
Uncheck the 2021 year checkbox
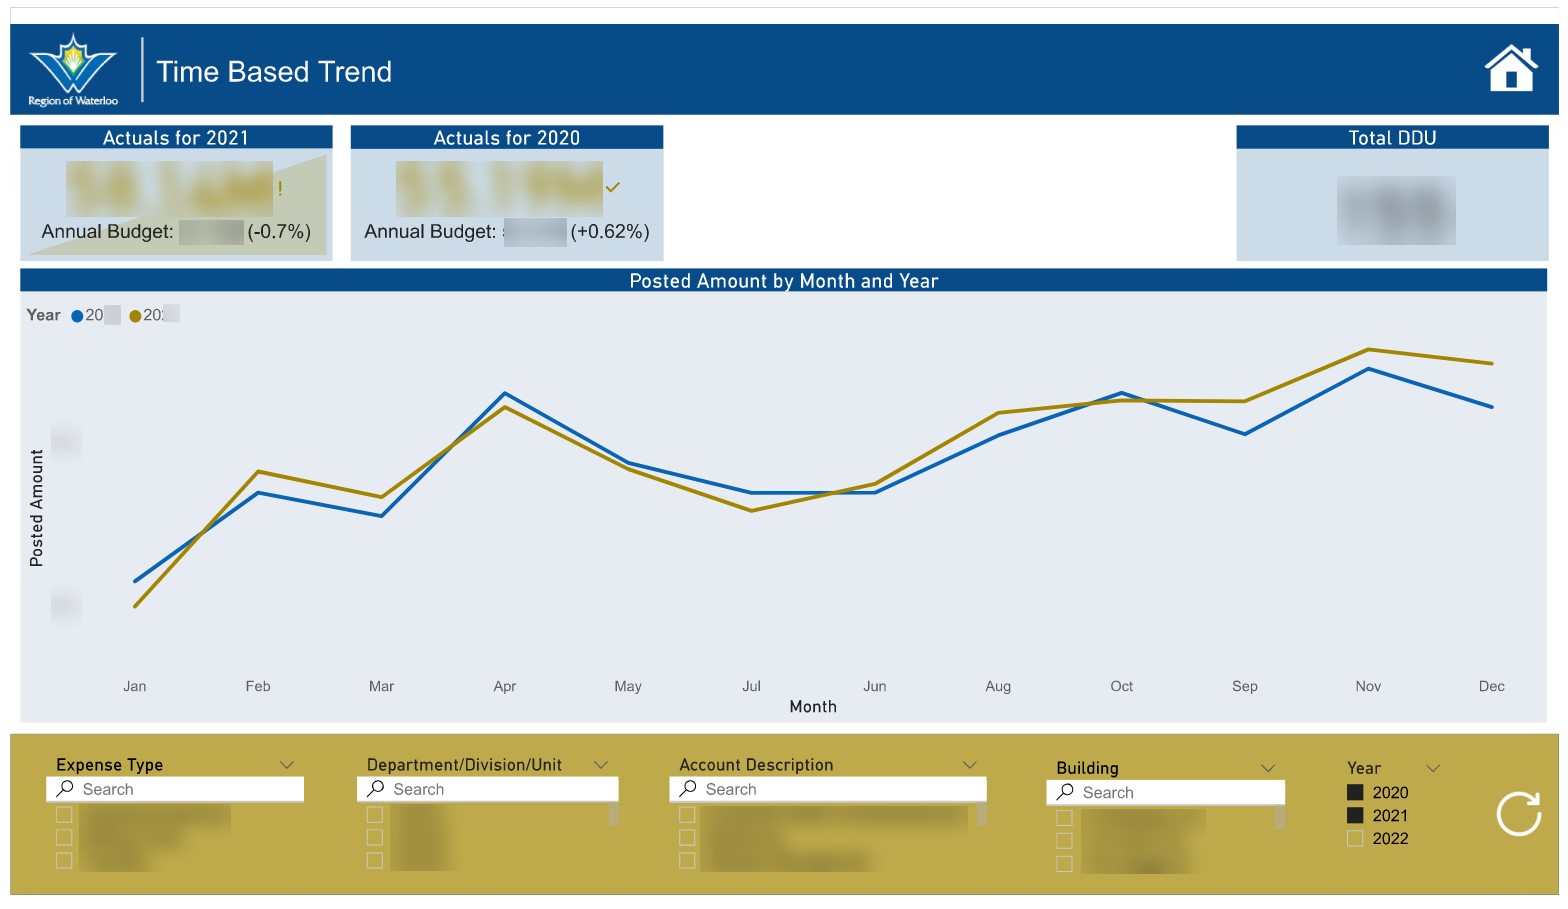point(1355,815)
